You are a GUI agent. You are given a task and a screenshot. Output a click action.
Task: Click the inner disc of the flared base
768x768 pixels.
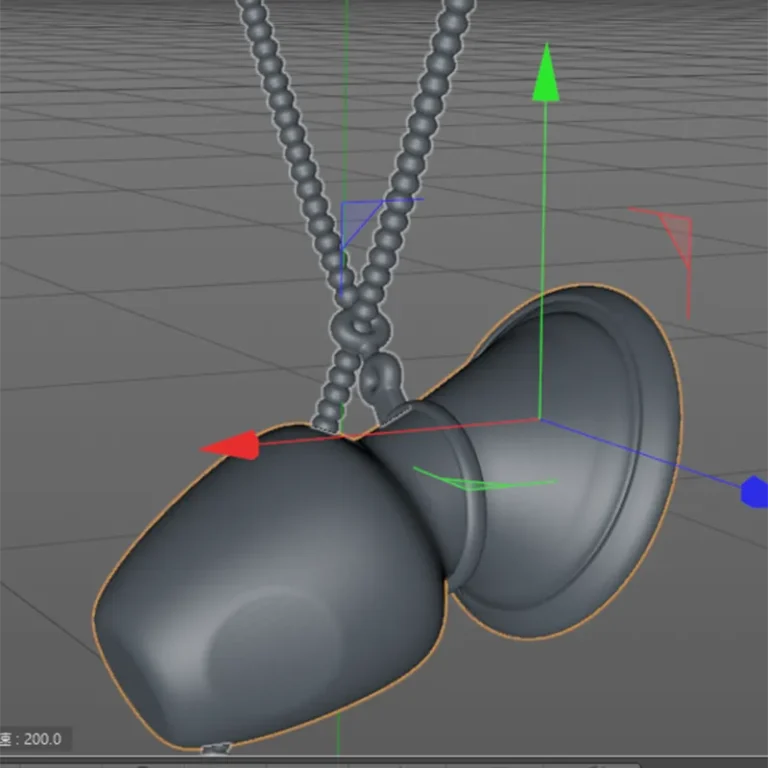563,456
